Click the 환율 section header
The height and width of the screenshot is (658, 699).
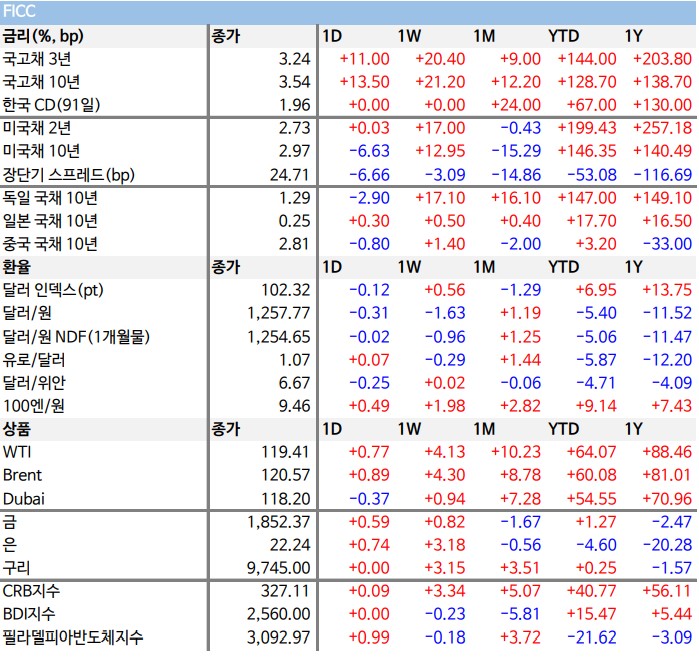(x=17, y=267)
